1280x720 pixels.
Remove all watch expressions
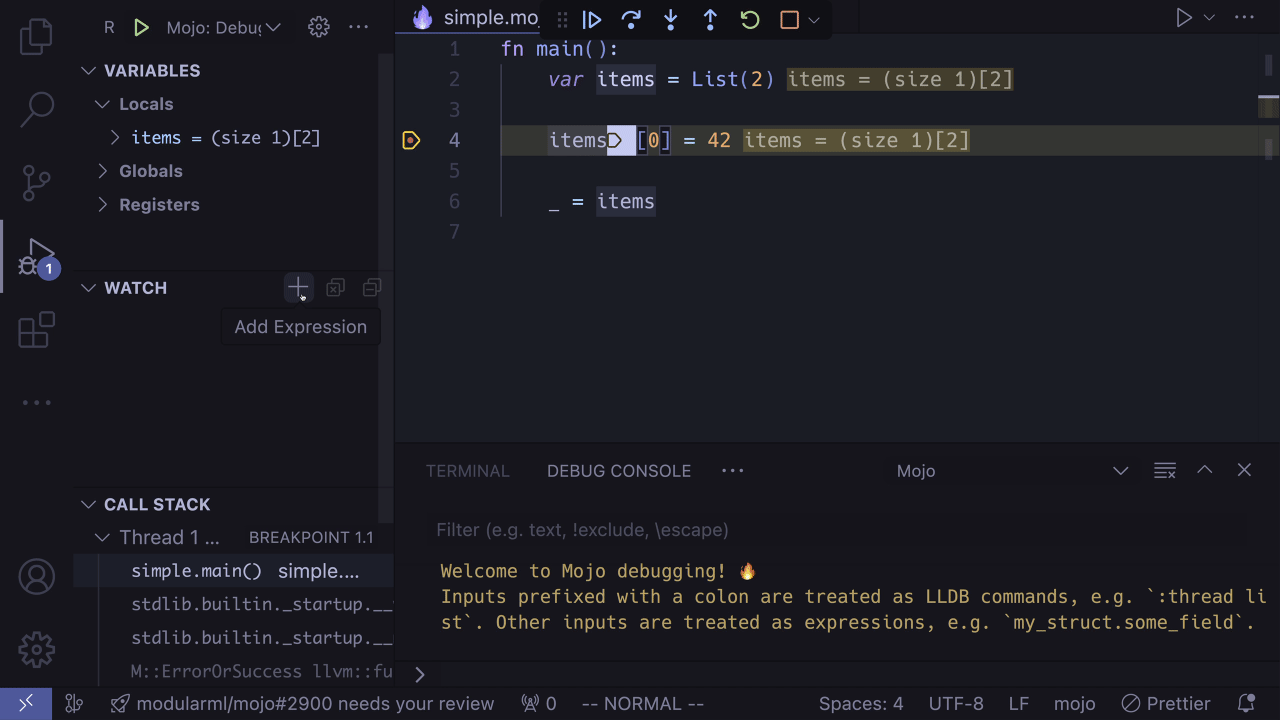[x=335, y=288]
